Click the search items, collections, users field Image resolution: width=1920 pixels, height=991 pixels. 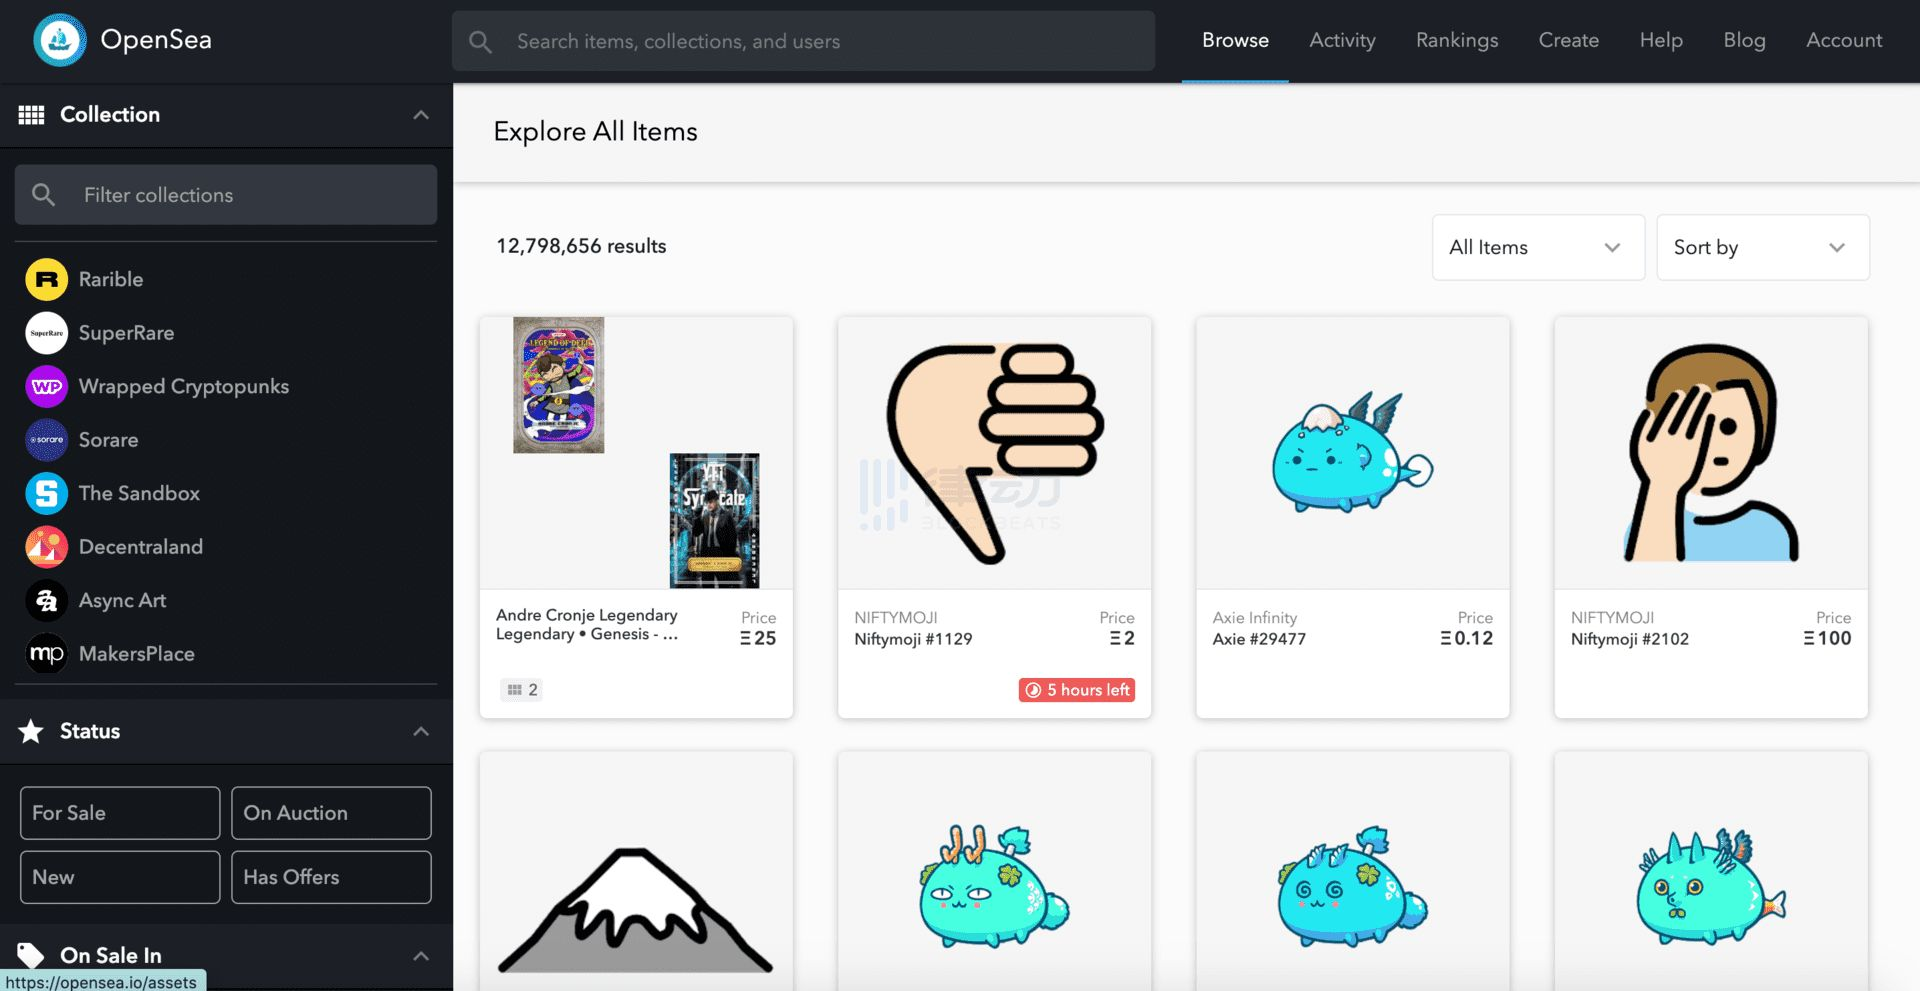(803, 41)
